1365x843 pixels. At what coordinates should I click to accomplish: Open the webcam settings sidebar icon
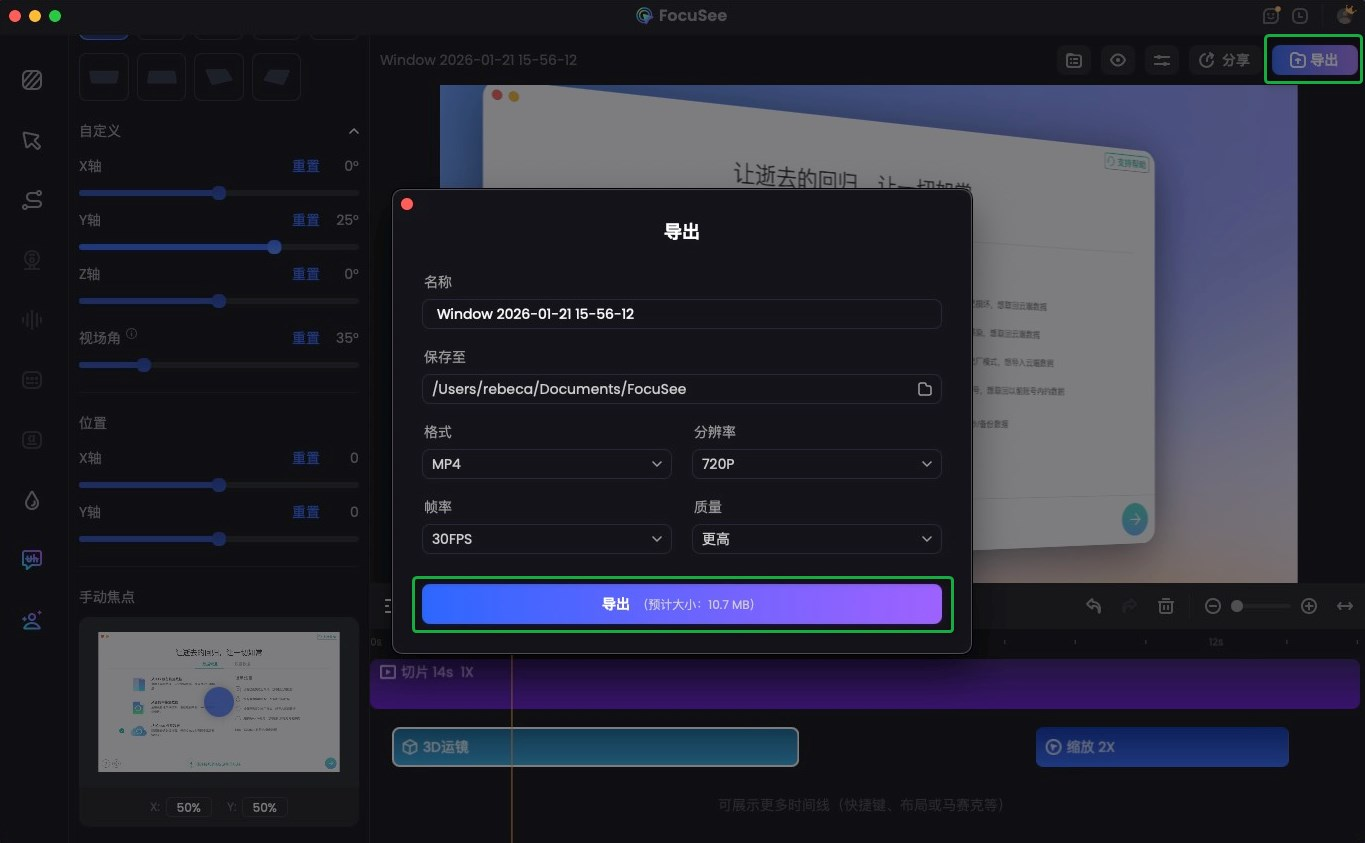pos(32,260)
